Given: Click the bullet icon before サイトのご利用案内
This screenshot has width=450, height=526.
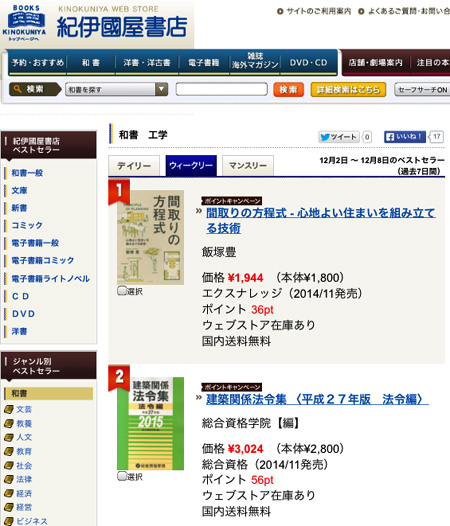Looking at the screenshot, I should point(280,12).
